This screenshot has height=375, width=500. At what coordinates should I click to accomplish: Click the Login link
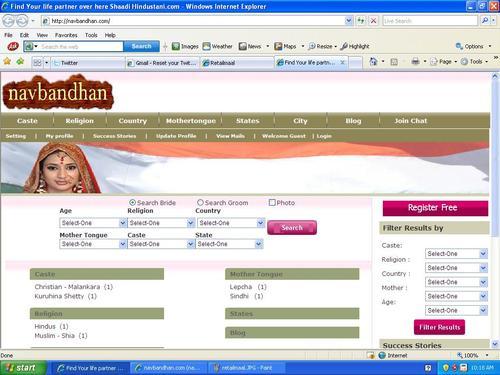pos(324,136)
